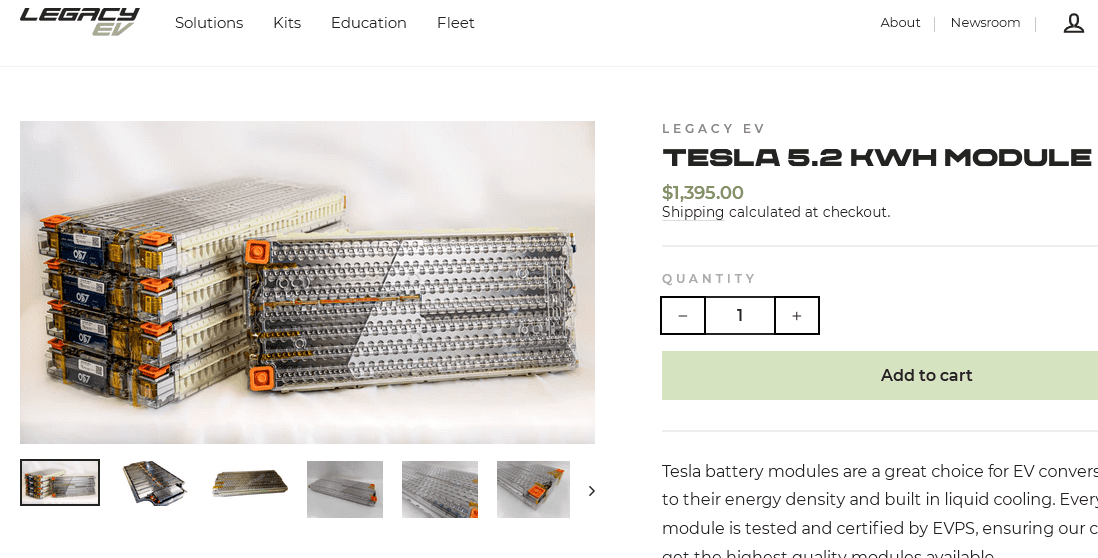This screenshot has width=1098, height=558.
Task: Decrease quantity with the minus button
Action: [683, 316]
